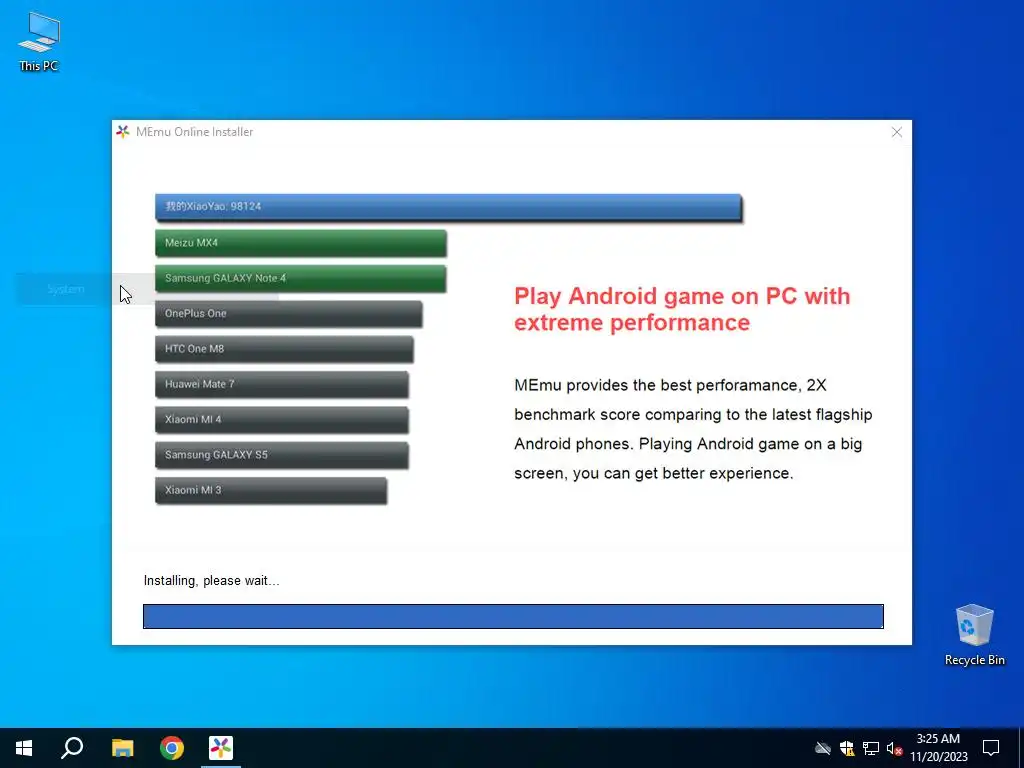
Task: Click the Samsung GALAXY Note 4 bar
Action: pos(301,278)
